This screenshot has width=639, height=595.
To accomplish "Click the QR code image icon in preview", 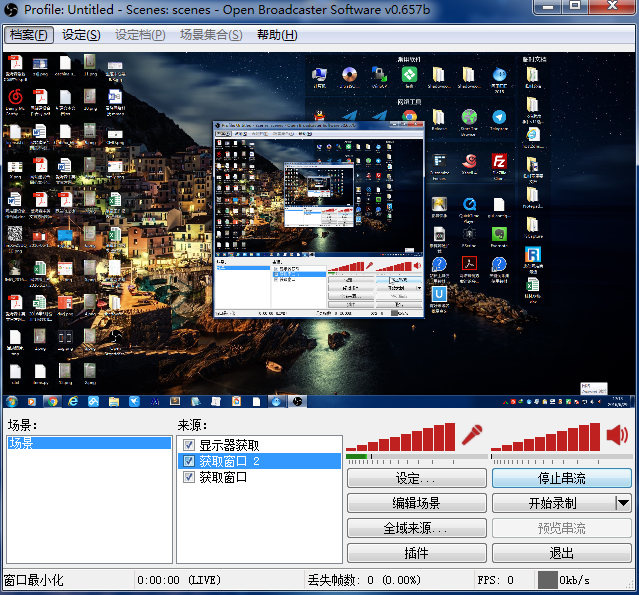I will point(15,234).
